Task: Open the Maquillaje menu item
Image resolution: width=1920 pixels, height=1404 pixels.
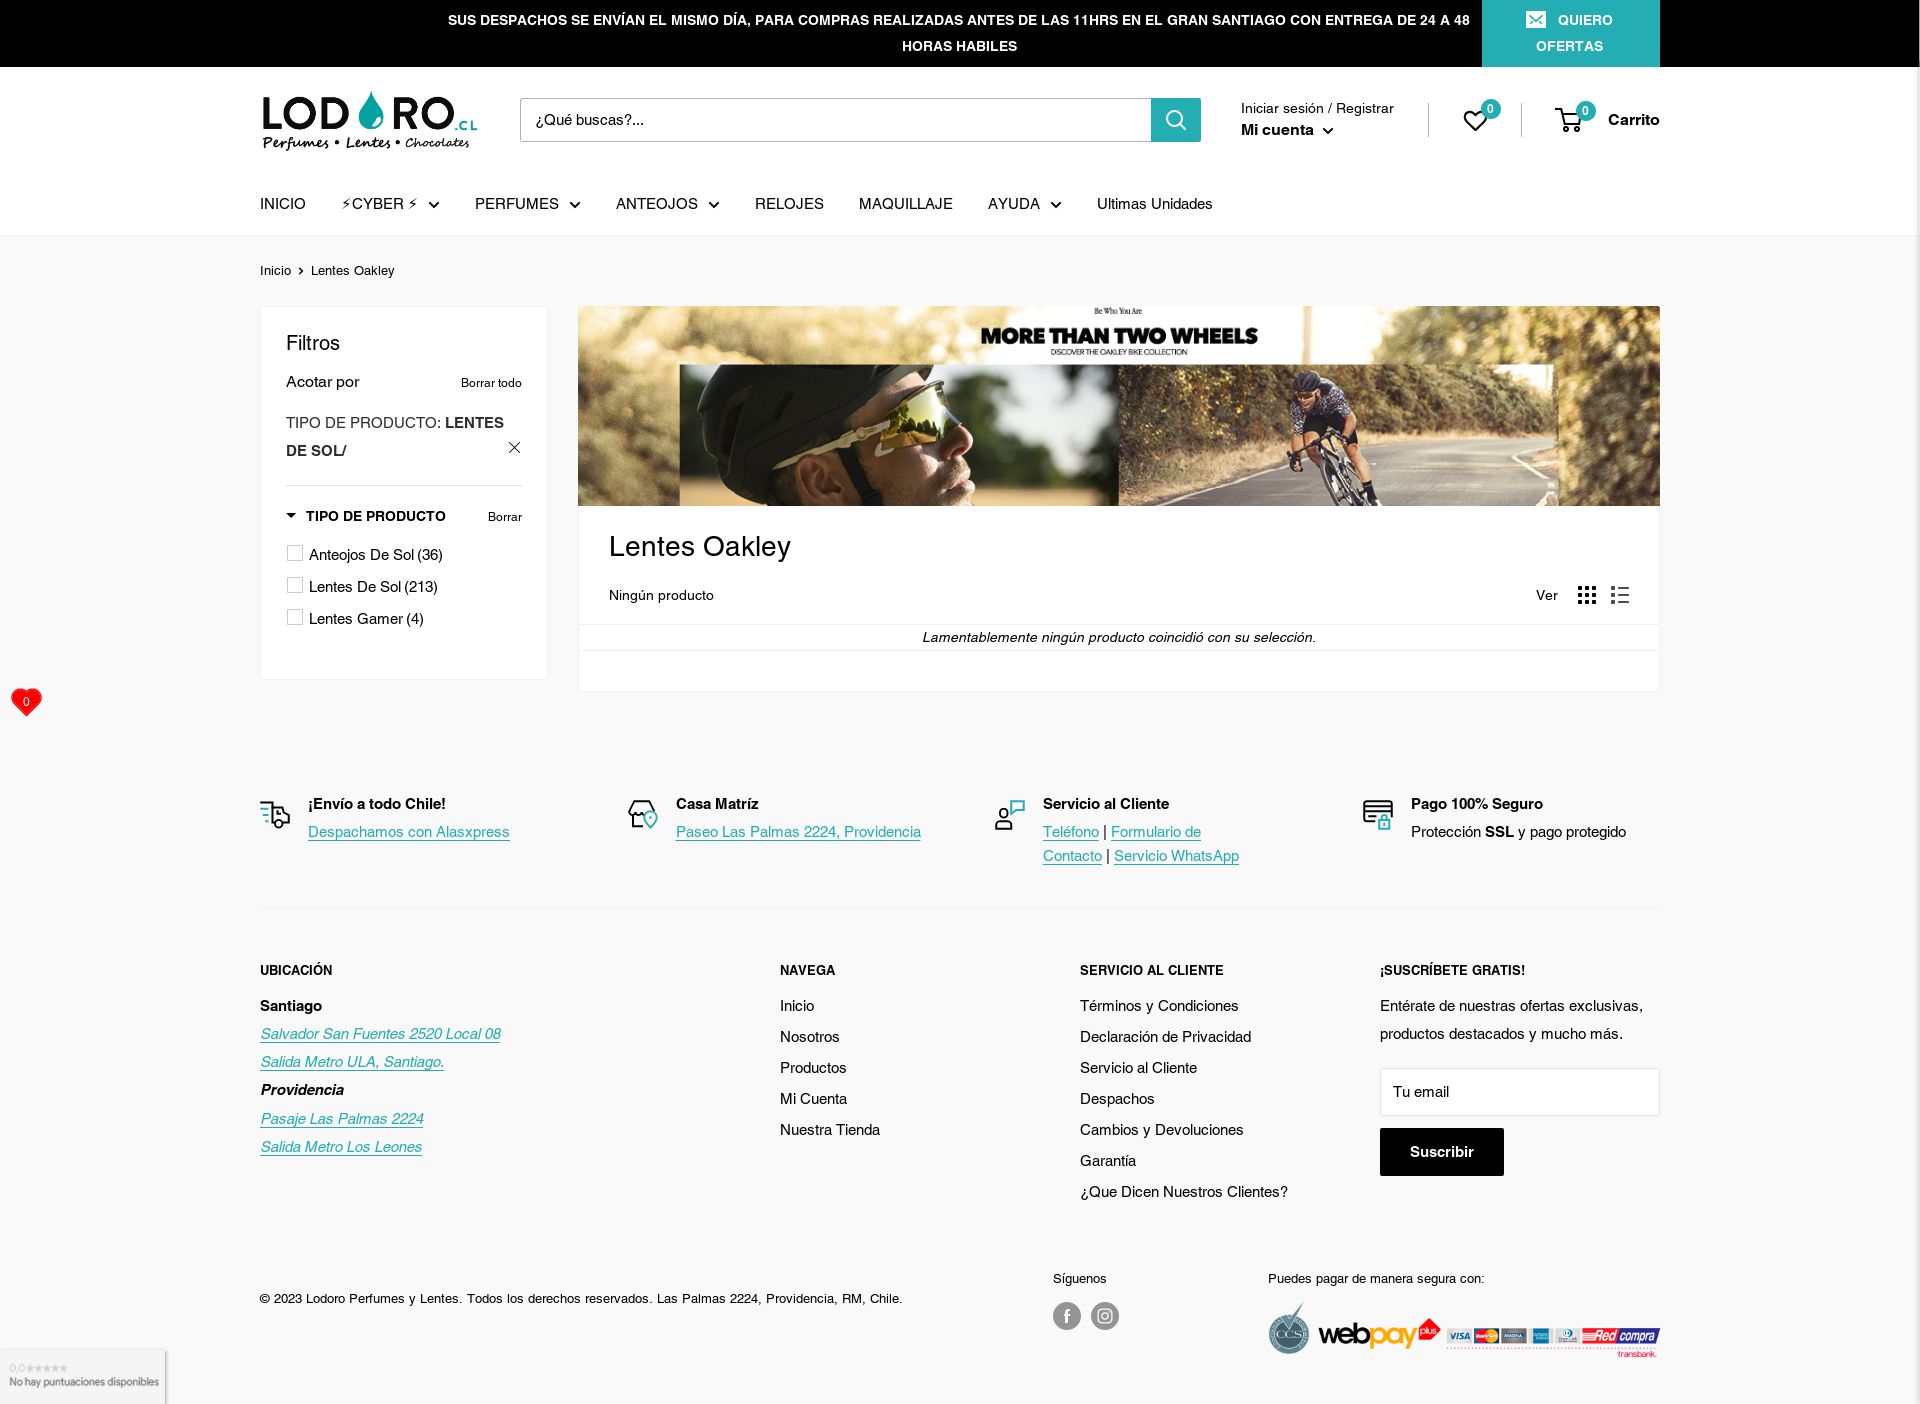Action: (905, 204)
